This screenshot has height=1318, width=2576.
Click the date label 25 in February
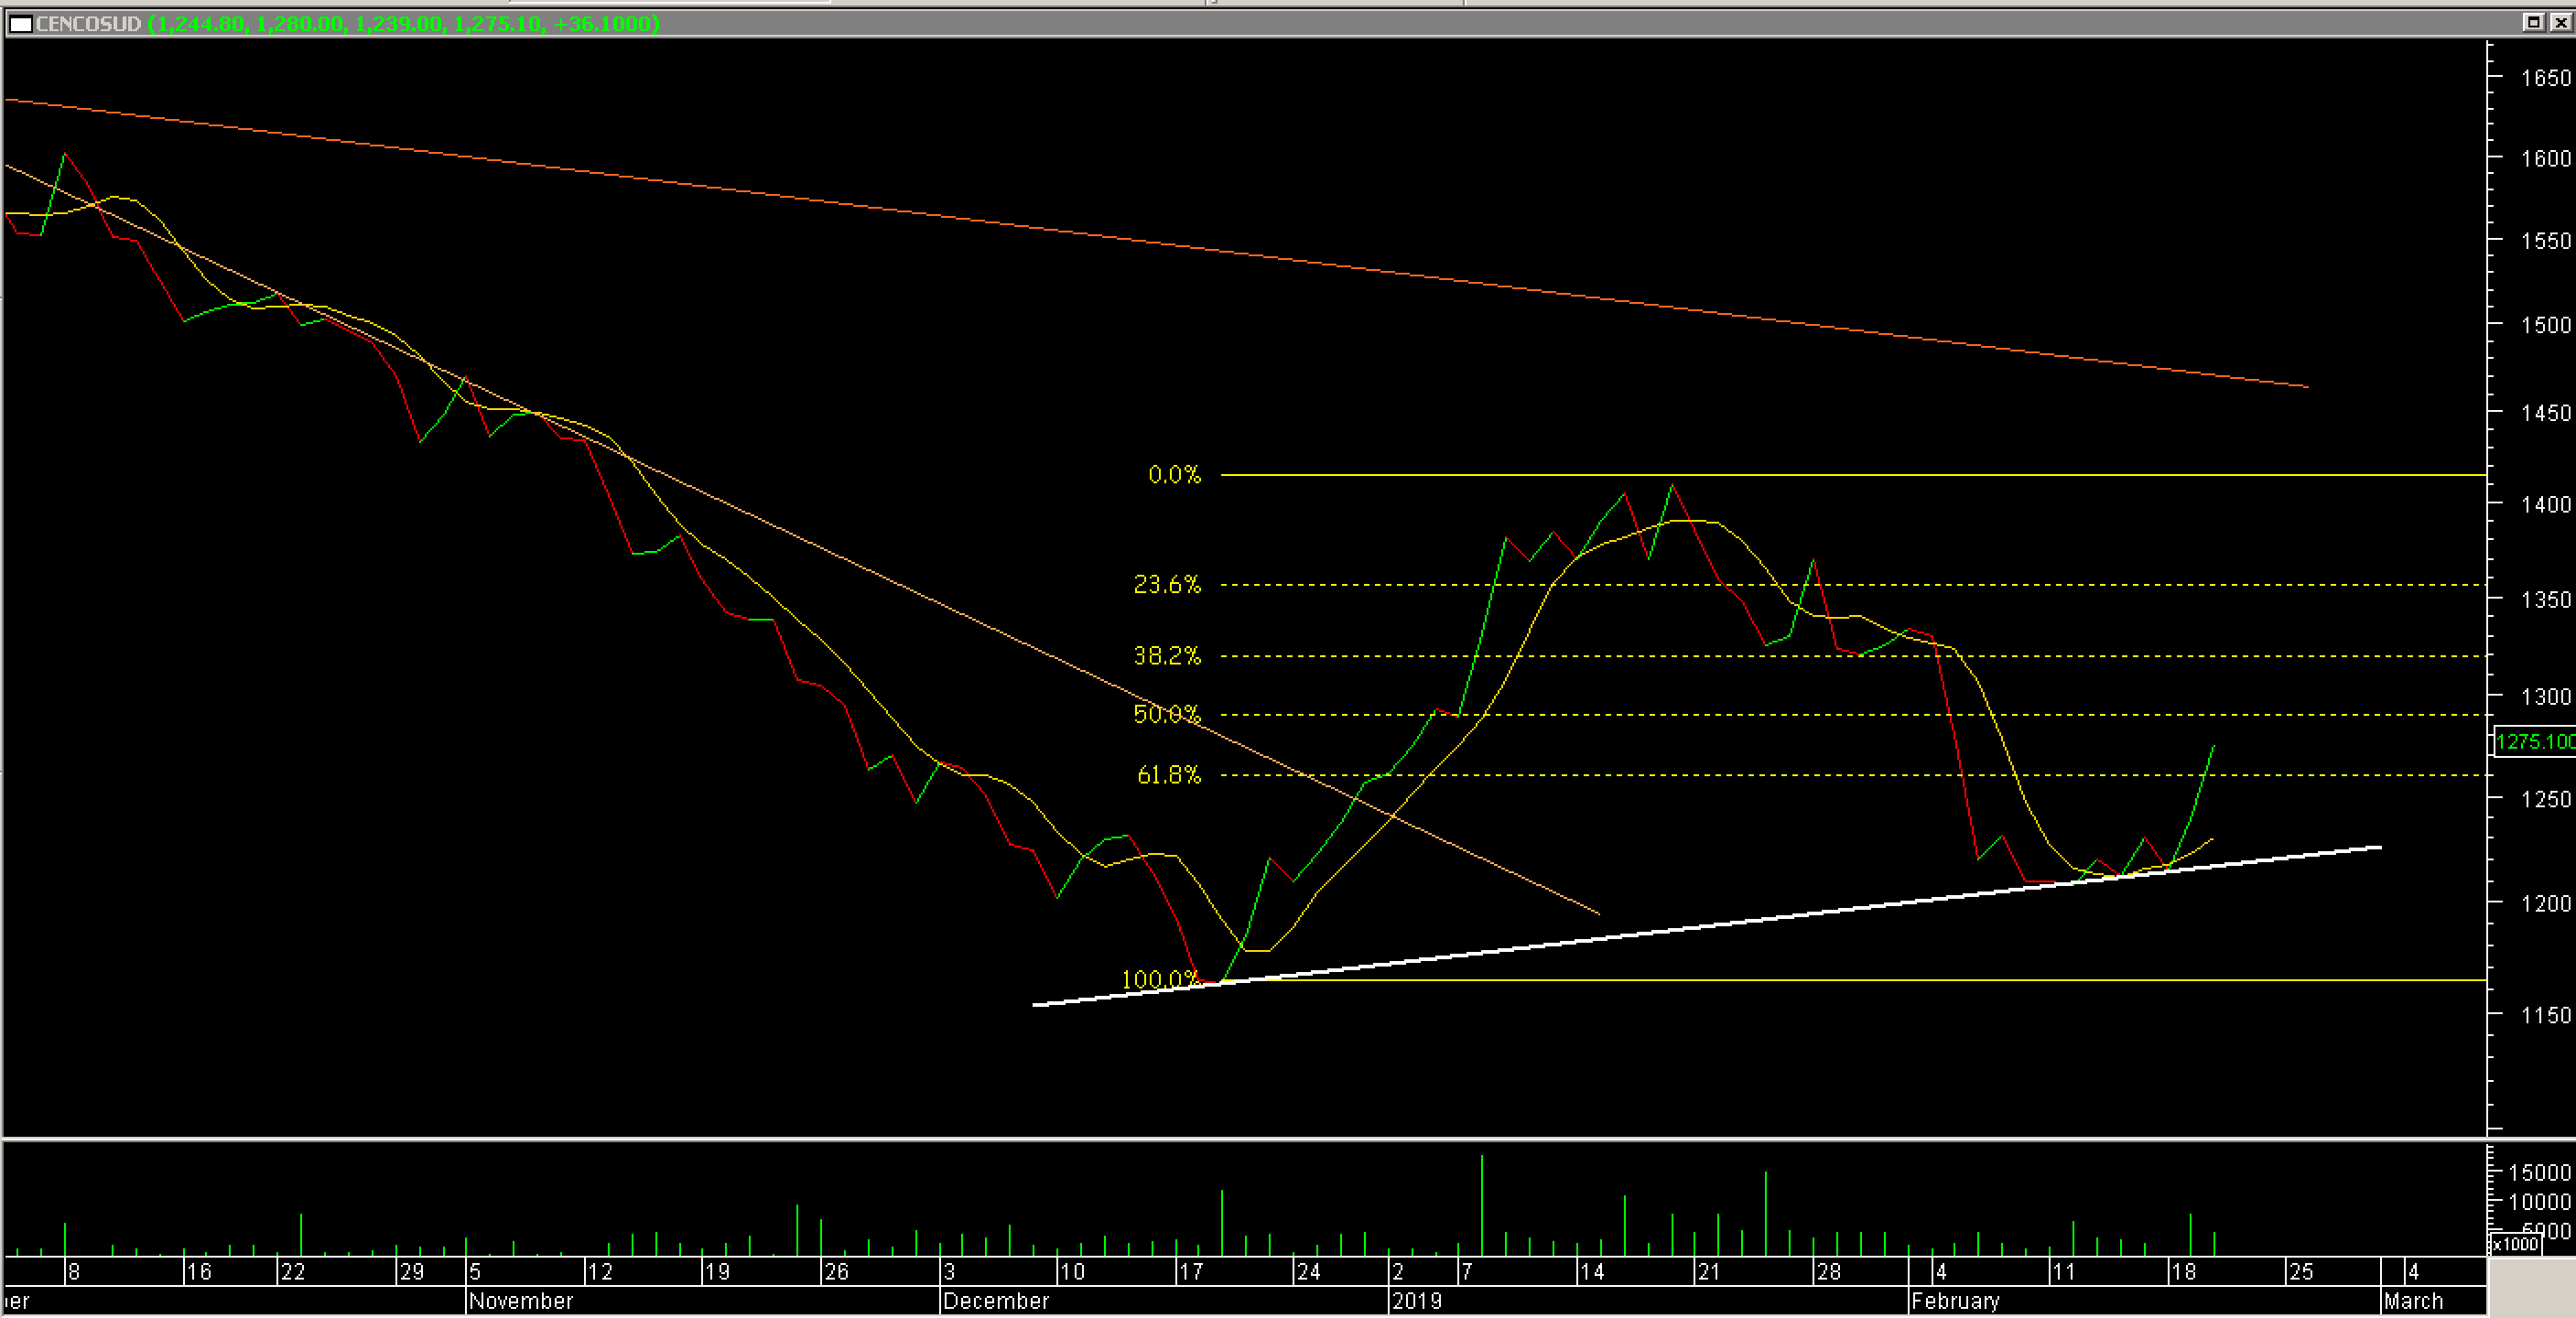(x=2301, y=1272)
